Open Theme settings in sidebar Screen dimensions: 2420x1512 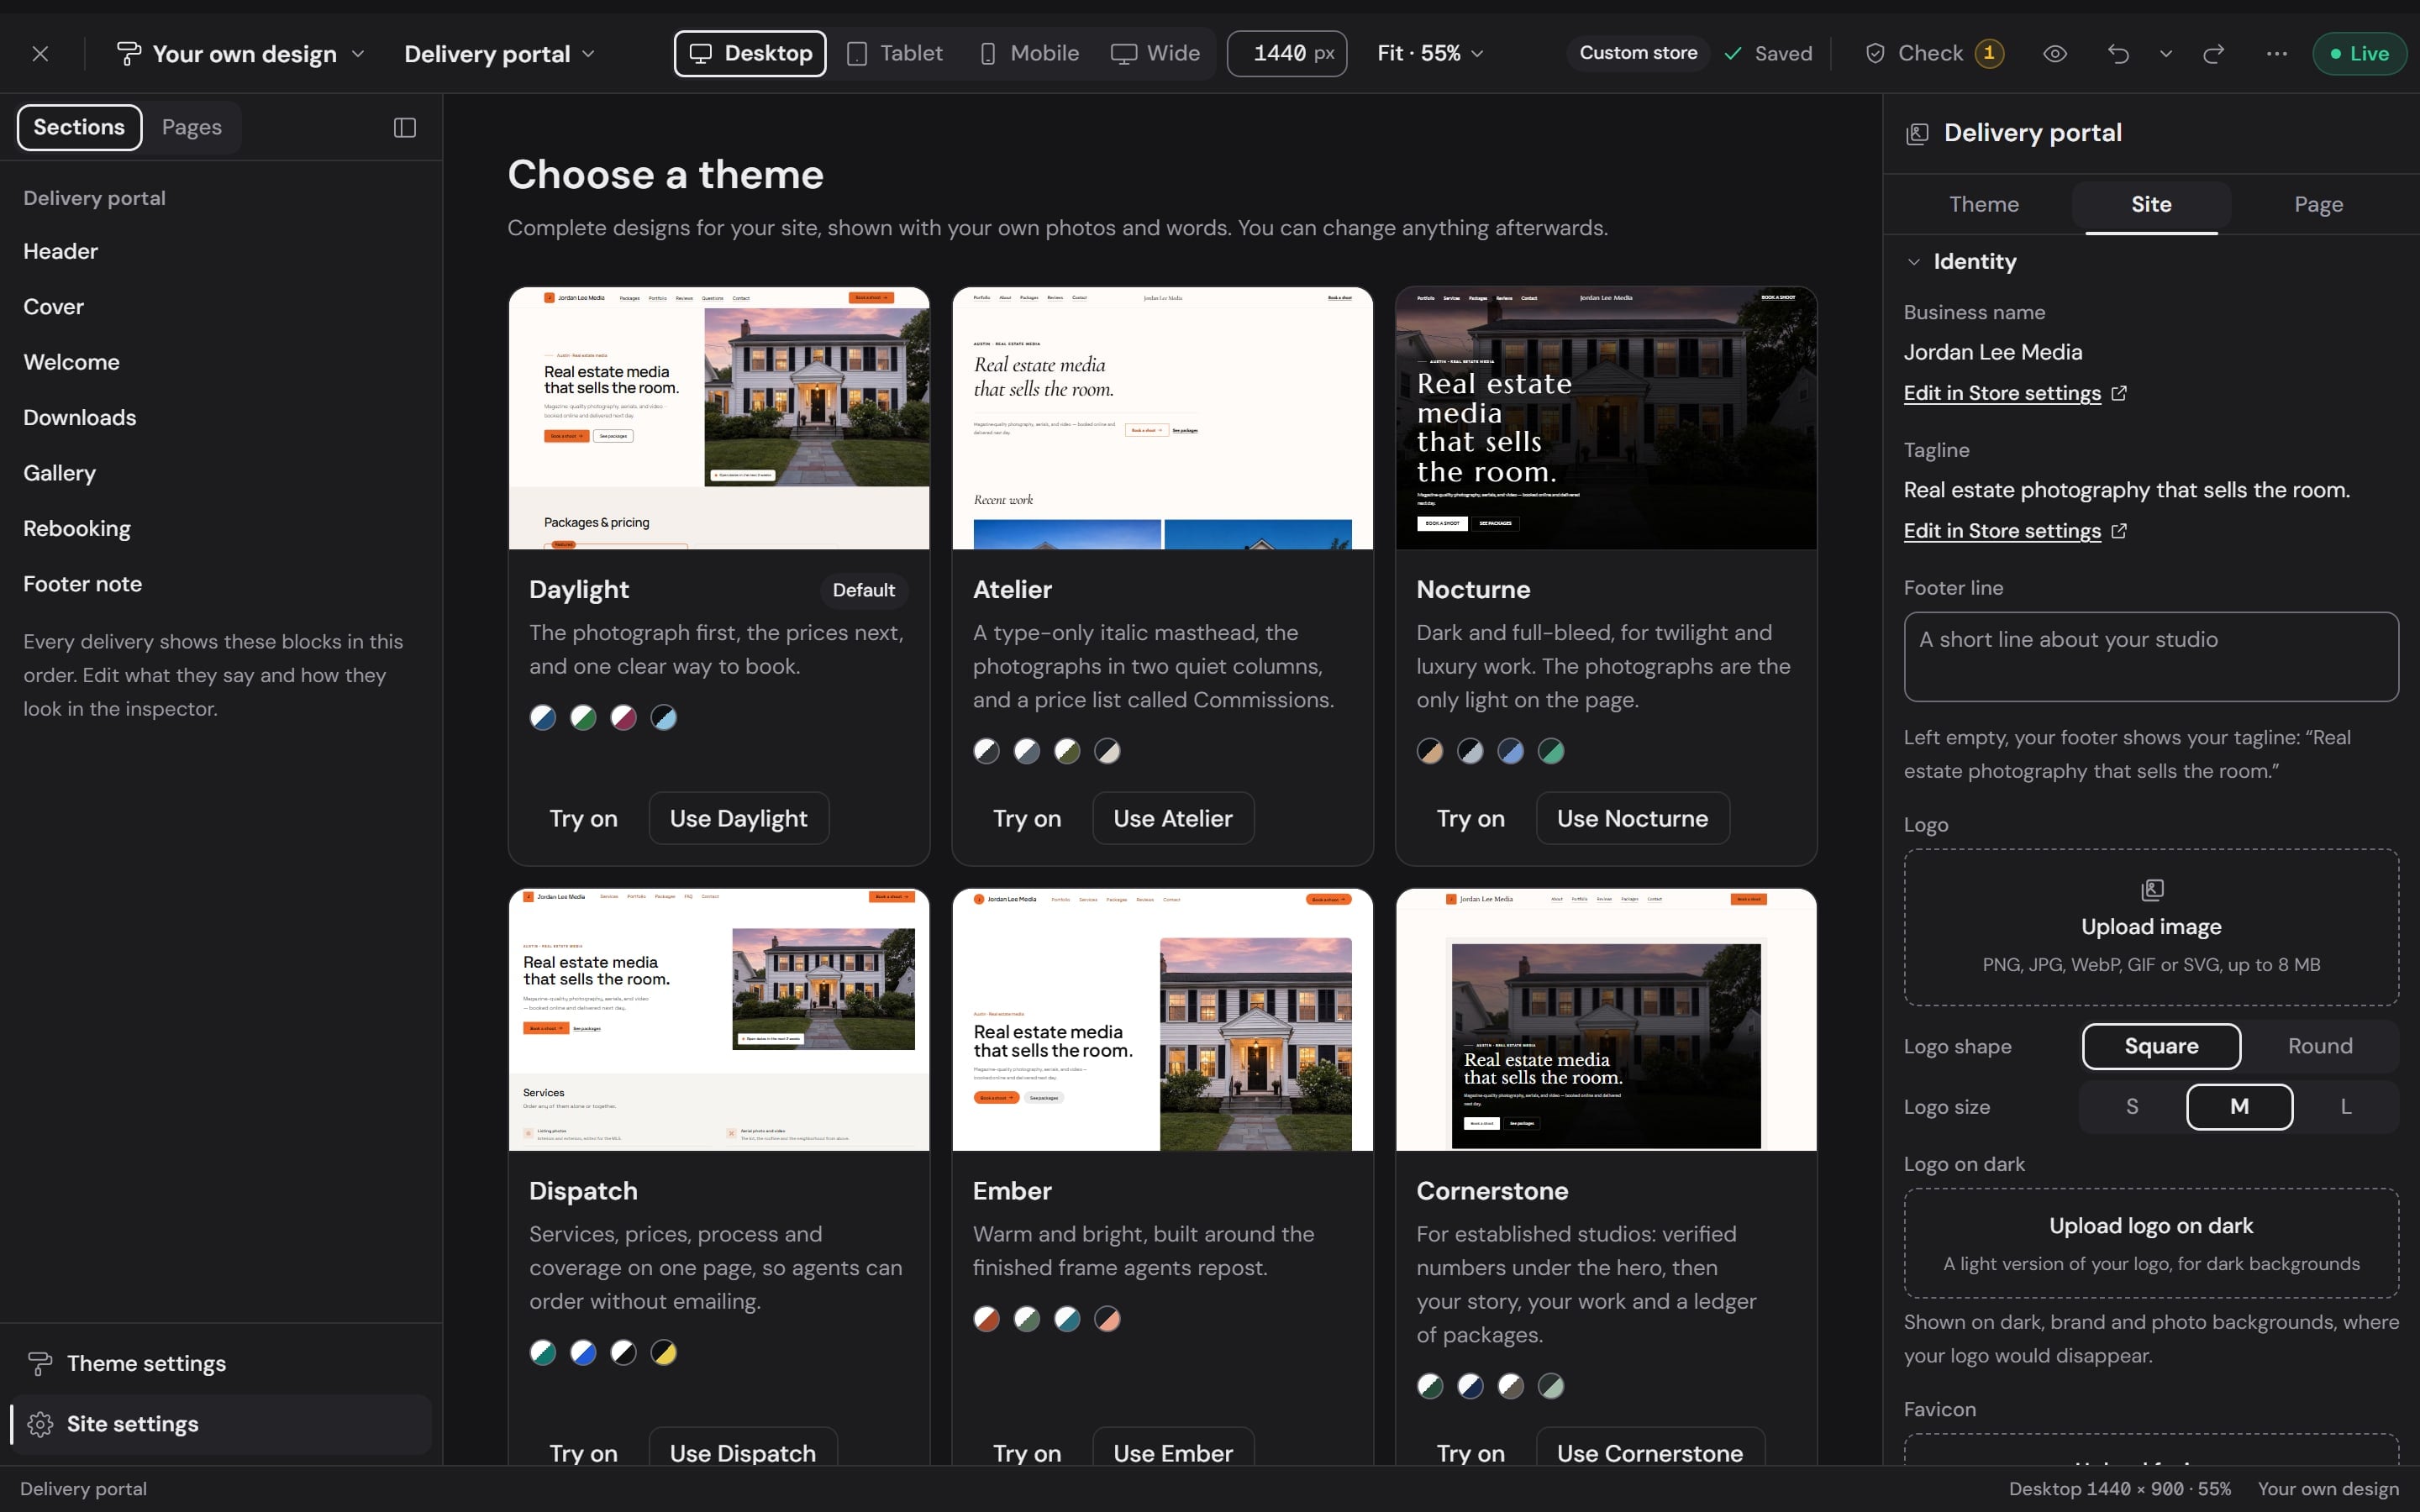pos(221,1364)
